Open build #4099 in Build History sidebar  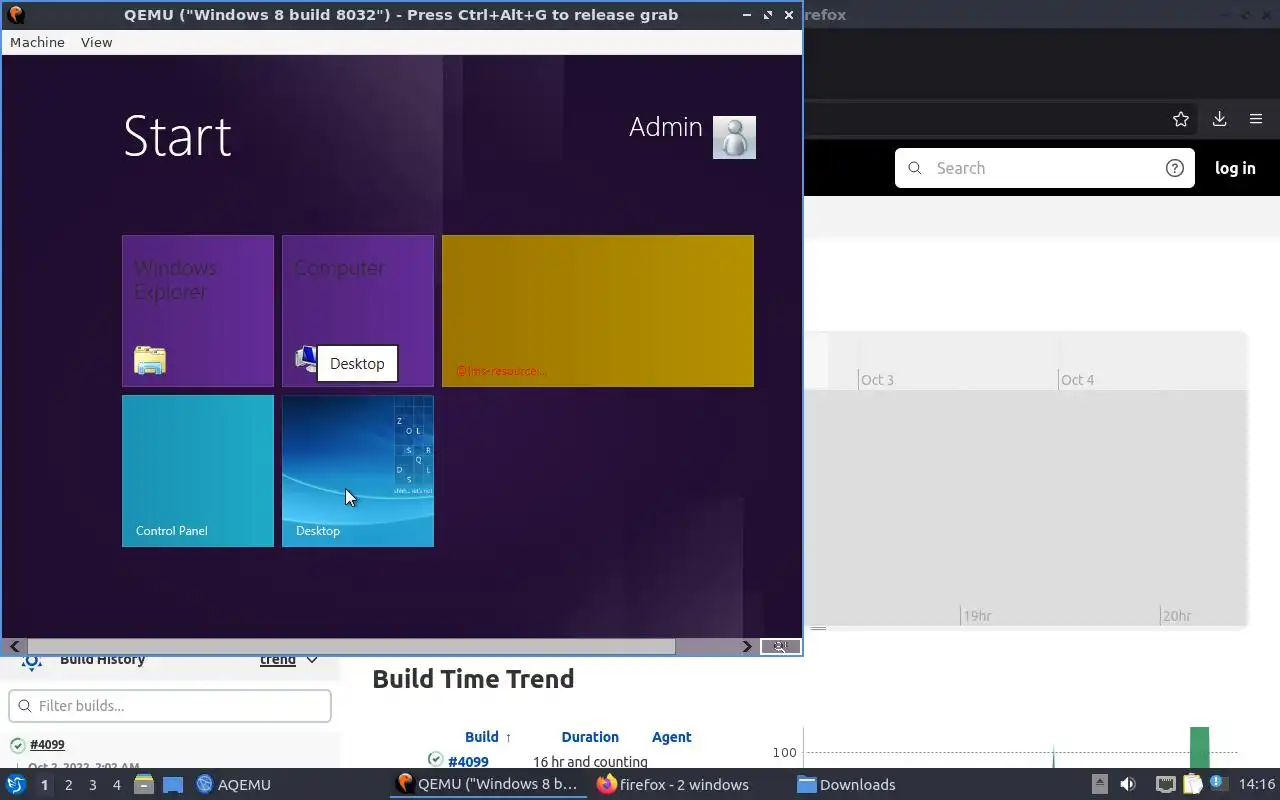pyautogui.click(x=47, y=745)
